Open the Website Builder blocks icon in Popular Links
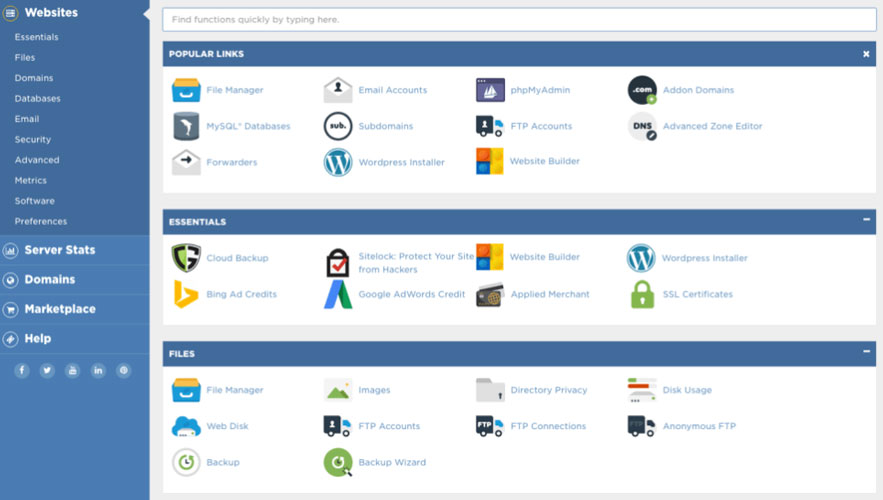The height and width of the screenshot is (500, 883). 490,161
